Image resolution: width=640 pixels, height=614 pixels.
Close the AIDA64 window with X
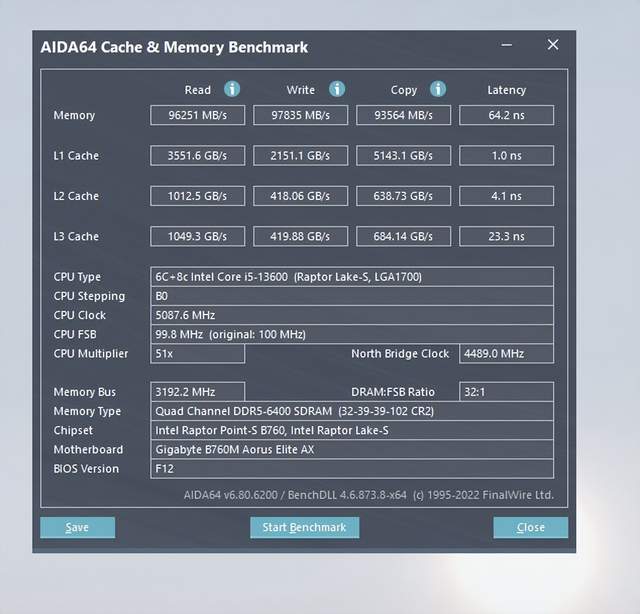point(553,44)
